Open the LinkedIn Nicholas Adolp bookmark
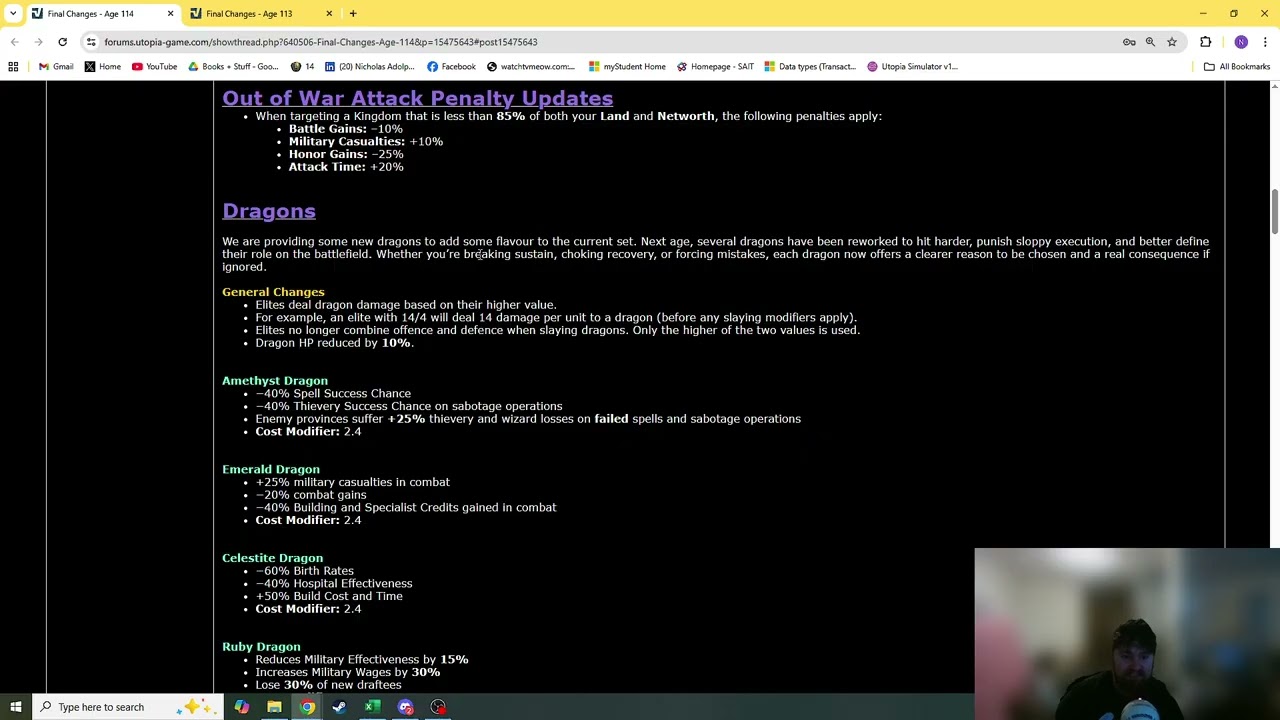The width and height of the screenshot is (1280, 720). click(369, 67)
